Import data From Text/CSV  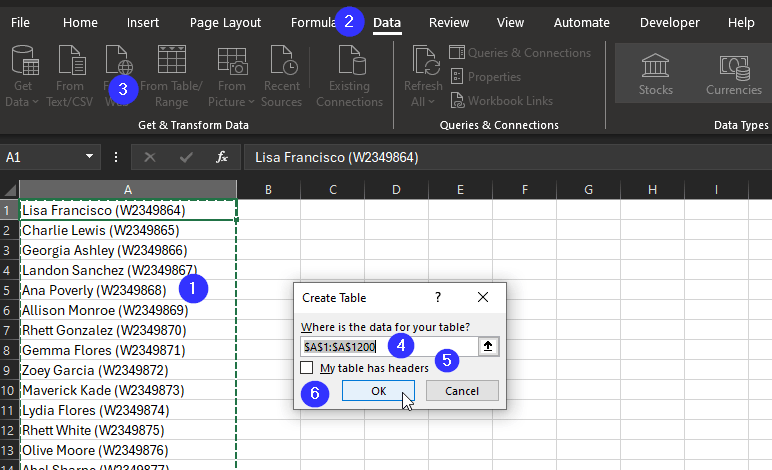pyautogui.click(x=70, y=76)
